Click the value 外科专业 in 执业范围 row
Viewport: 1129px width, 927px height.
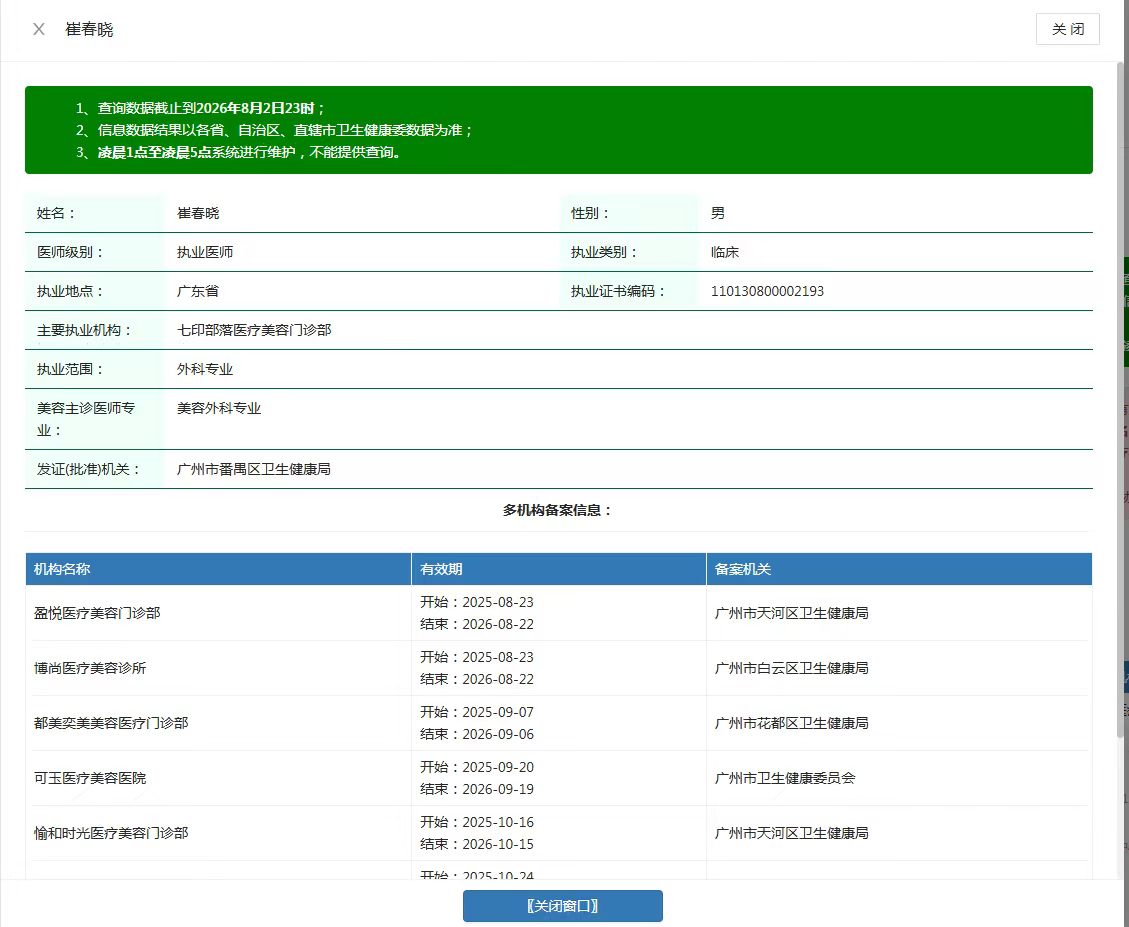205,369
